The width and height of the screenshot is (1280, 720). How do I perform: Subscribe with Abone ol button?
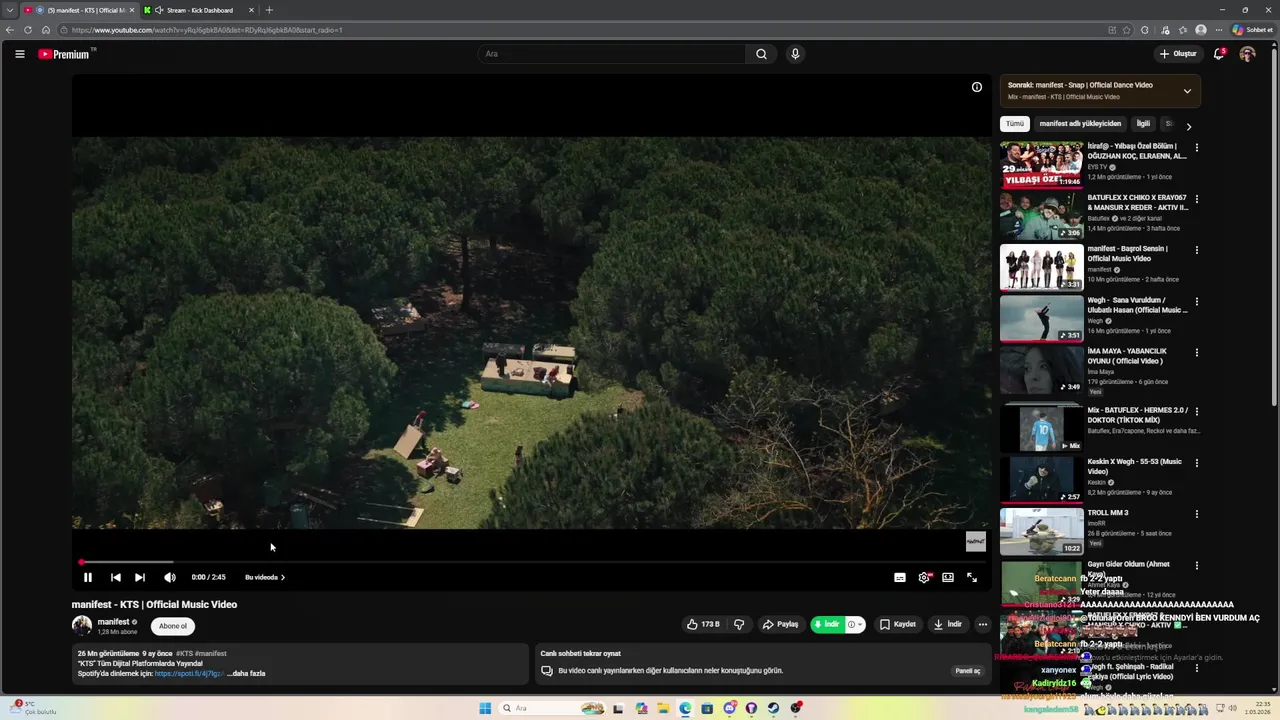coord(173,626)
